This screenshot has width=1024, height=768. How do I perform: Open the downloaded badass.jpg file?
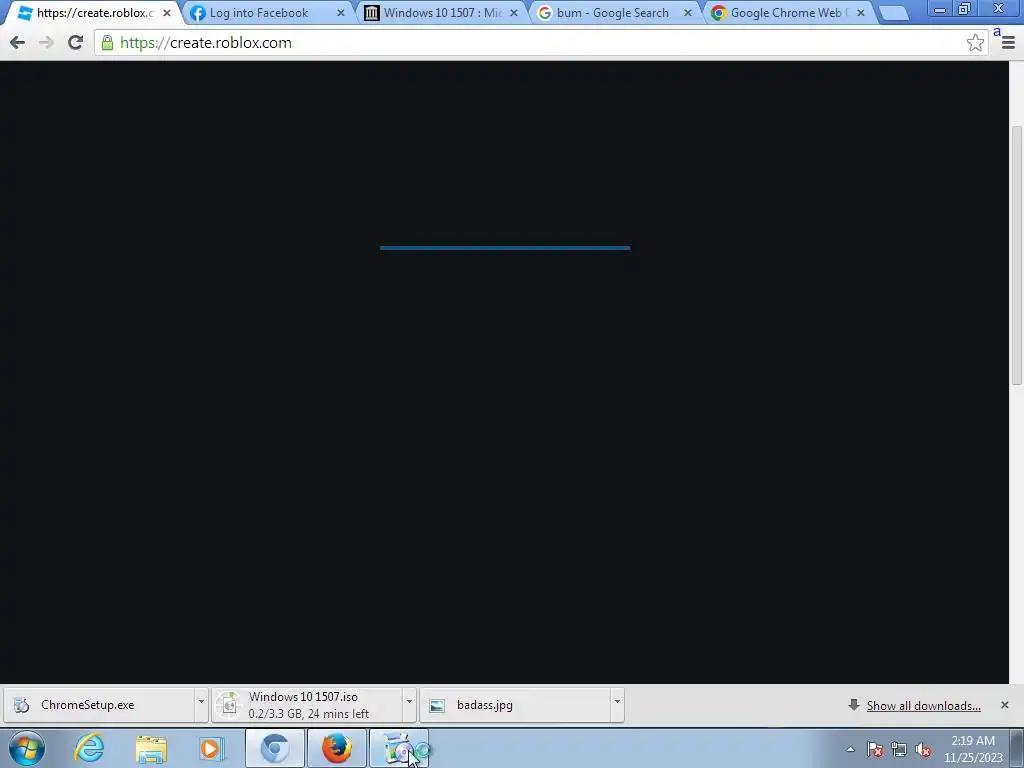point(515,705)
